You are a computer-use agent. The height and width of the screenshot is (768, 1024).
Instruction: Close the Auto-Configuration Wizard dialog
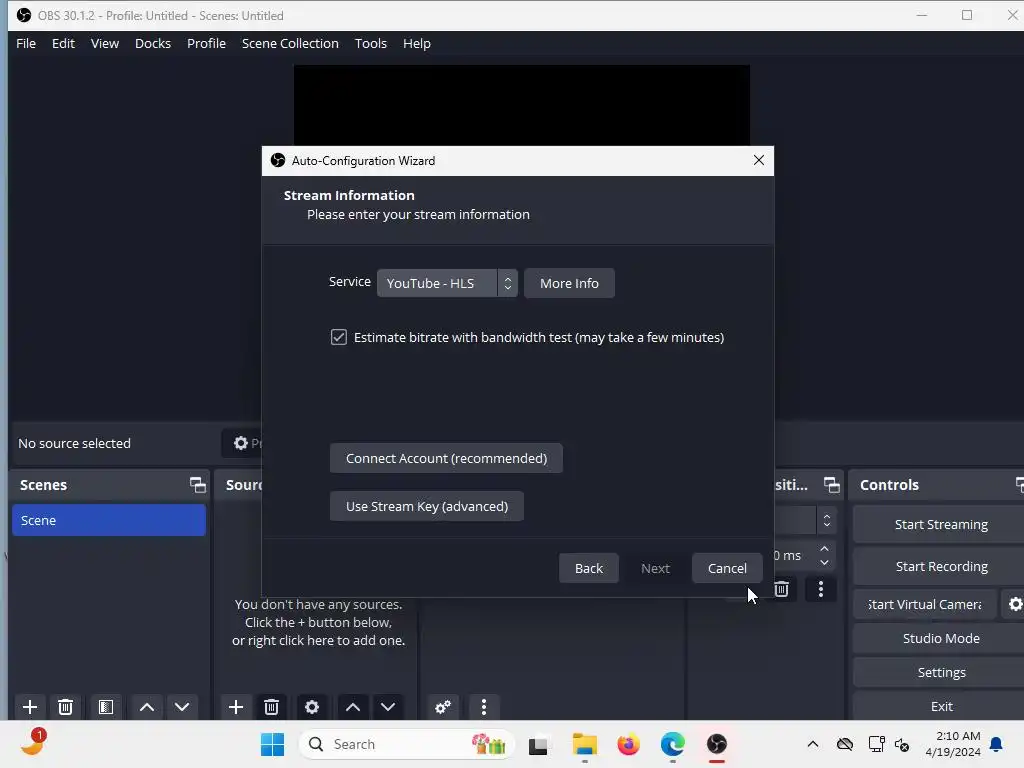pyautogui.click(x=758, y=161)
